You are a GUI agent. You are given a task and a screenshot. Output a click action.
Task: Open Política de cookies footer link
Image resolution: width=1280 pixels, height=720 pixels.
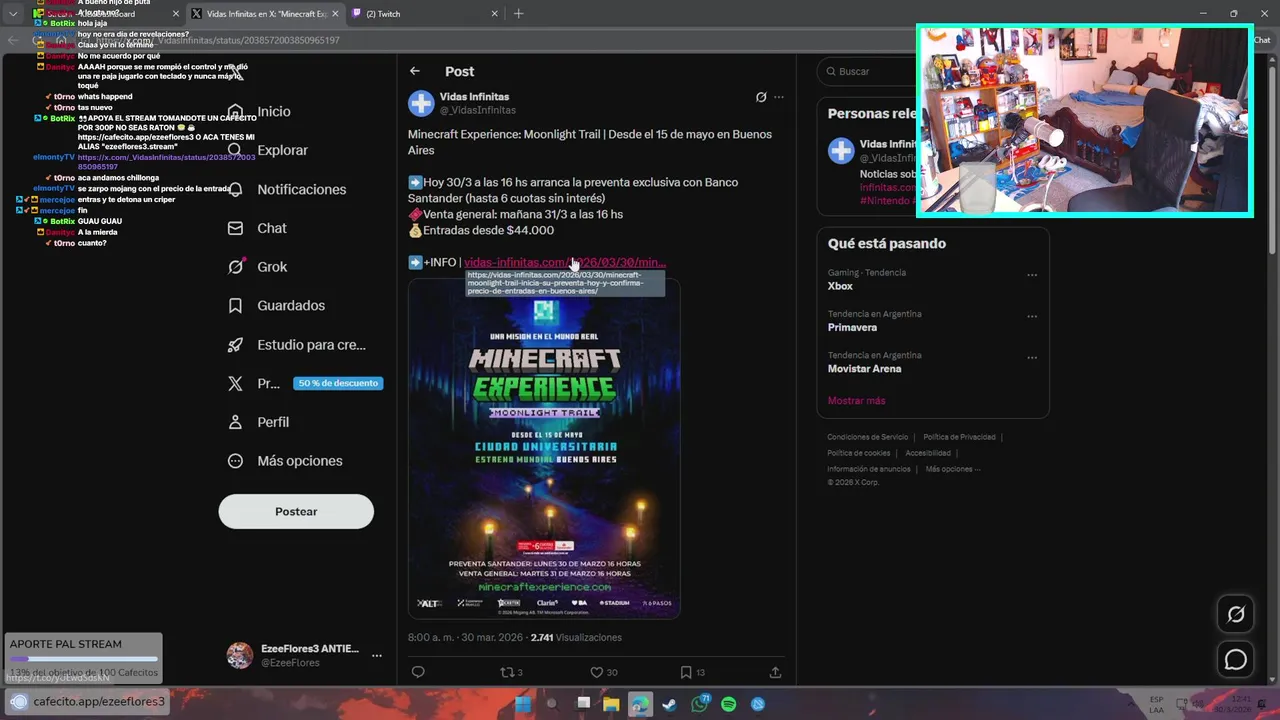[x=858, y=453]
